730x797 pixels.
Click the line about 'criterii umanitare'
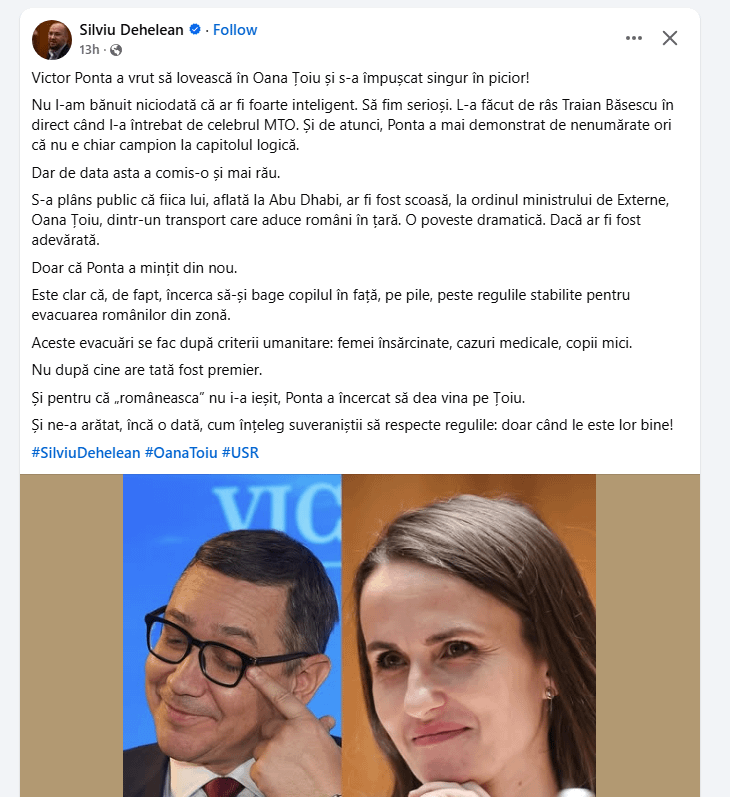pyautogui.click(x=332, y=343)
